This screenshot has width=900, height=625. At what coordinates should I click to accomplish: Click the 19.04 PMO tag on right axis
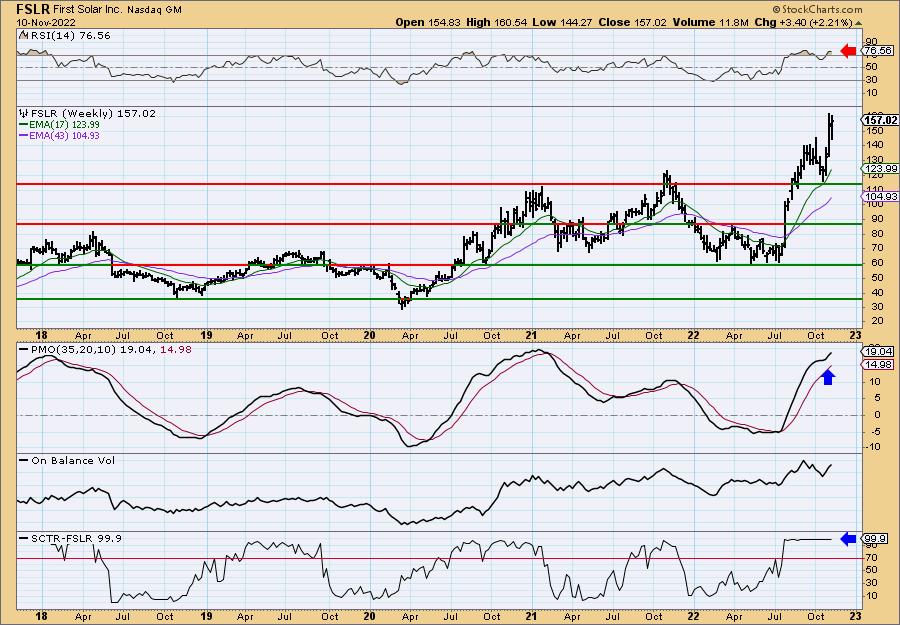(x=878, y=351)
